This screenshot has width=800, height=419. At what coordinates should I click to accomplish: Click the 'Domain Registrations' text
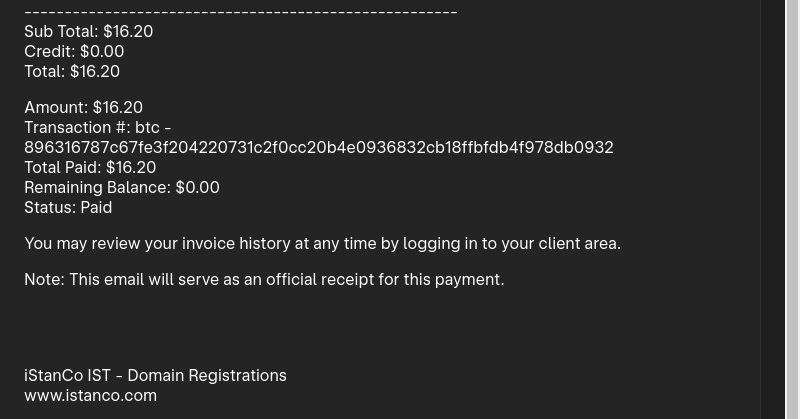click(207, 375)
